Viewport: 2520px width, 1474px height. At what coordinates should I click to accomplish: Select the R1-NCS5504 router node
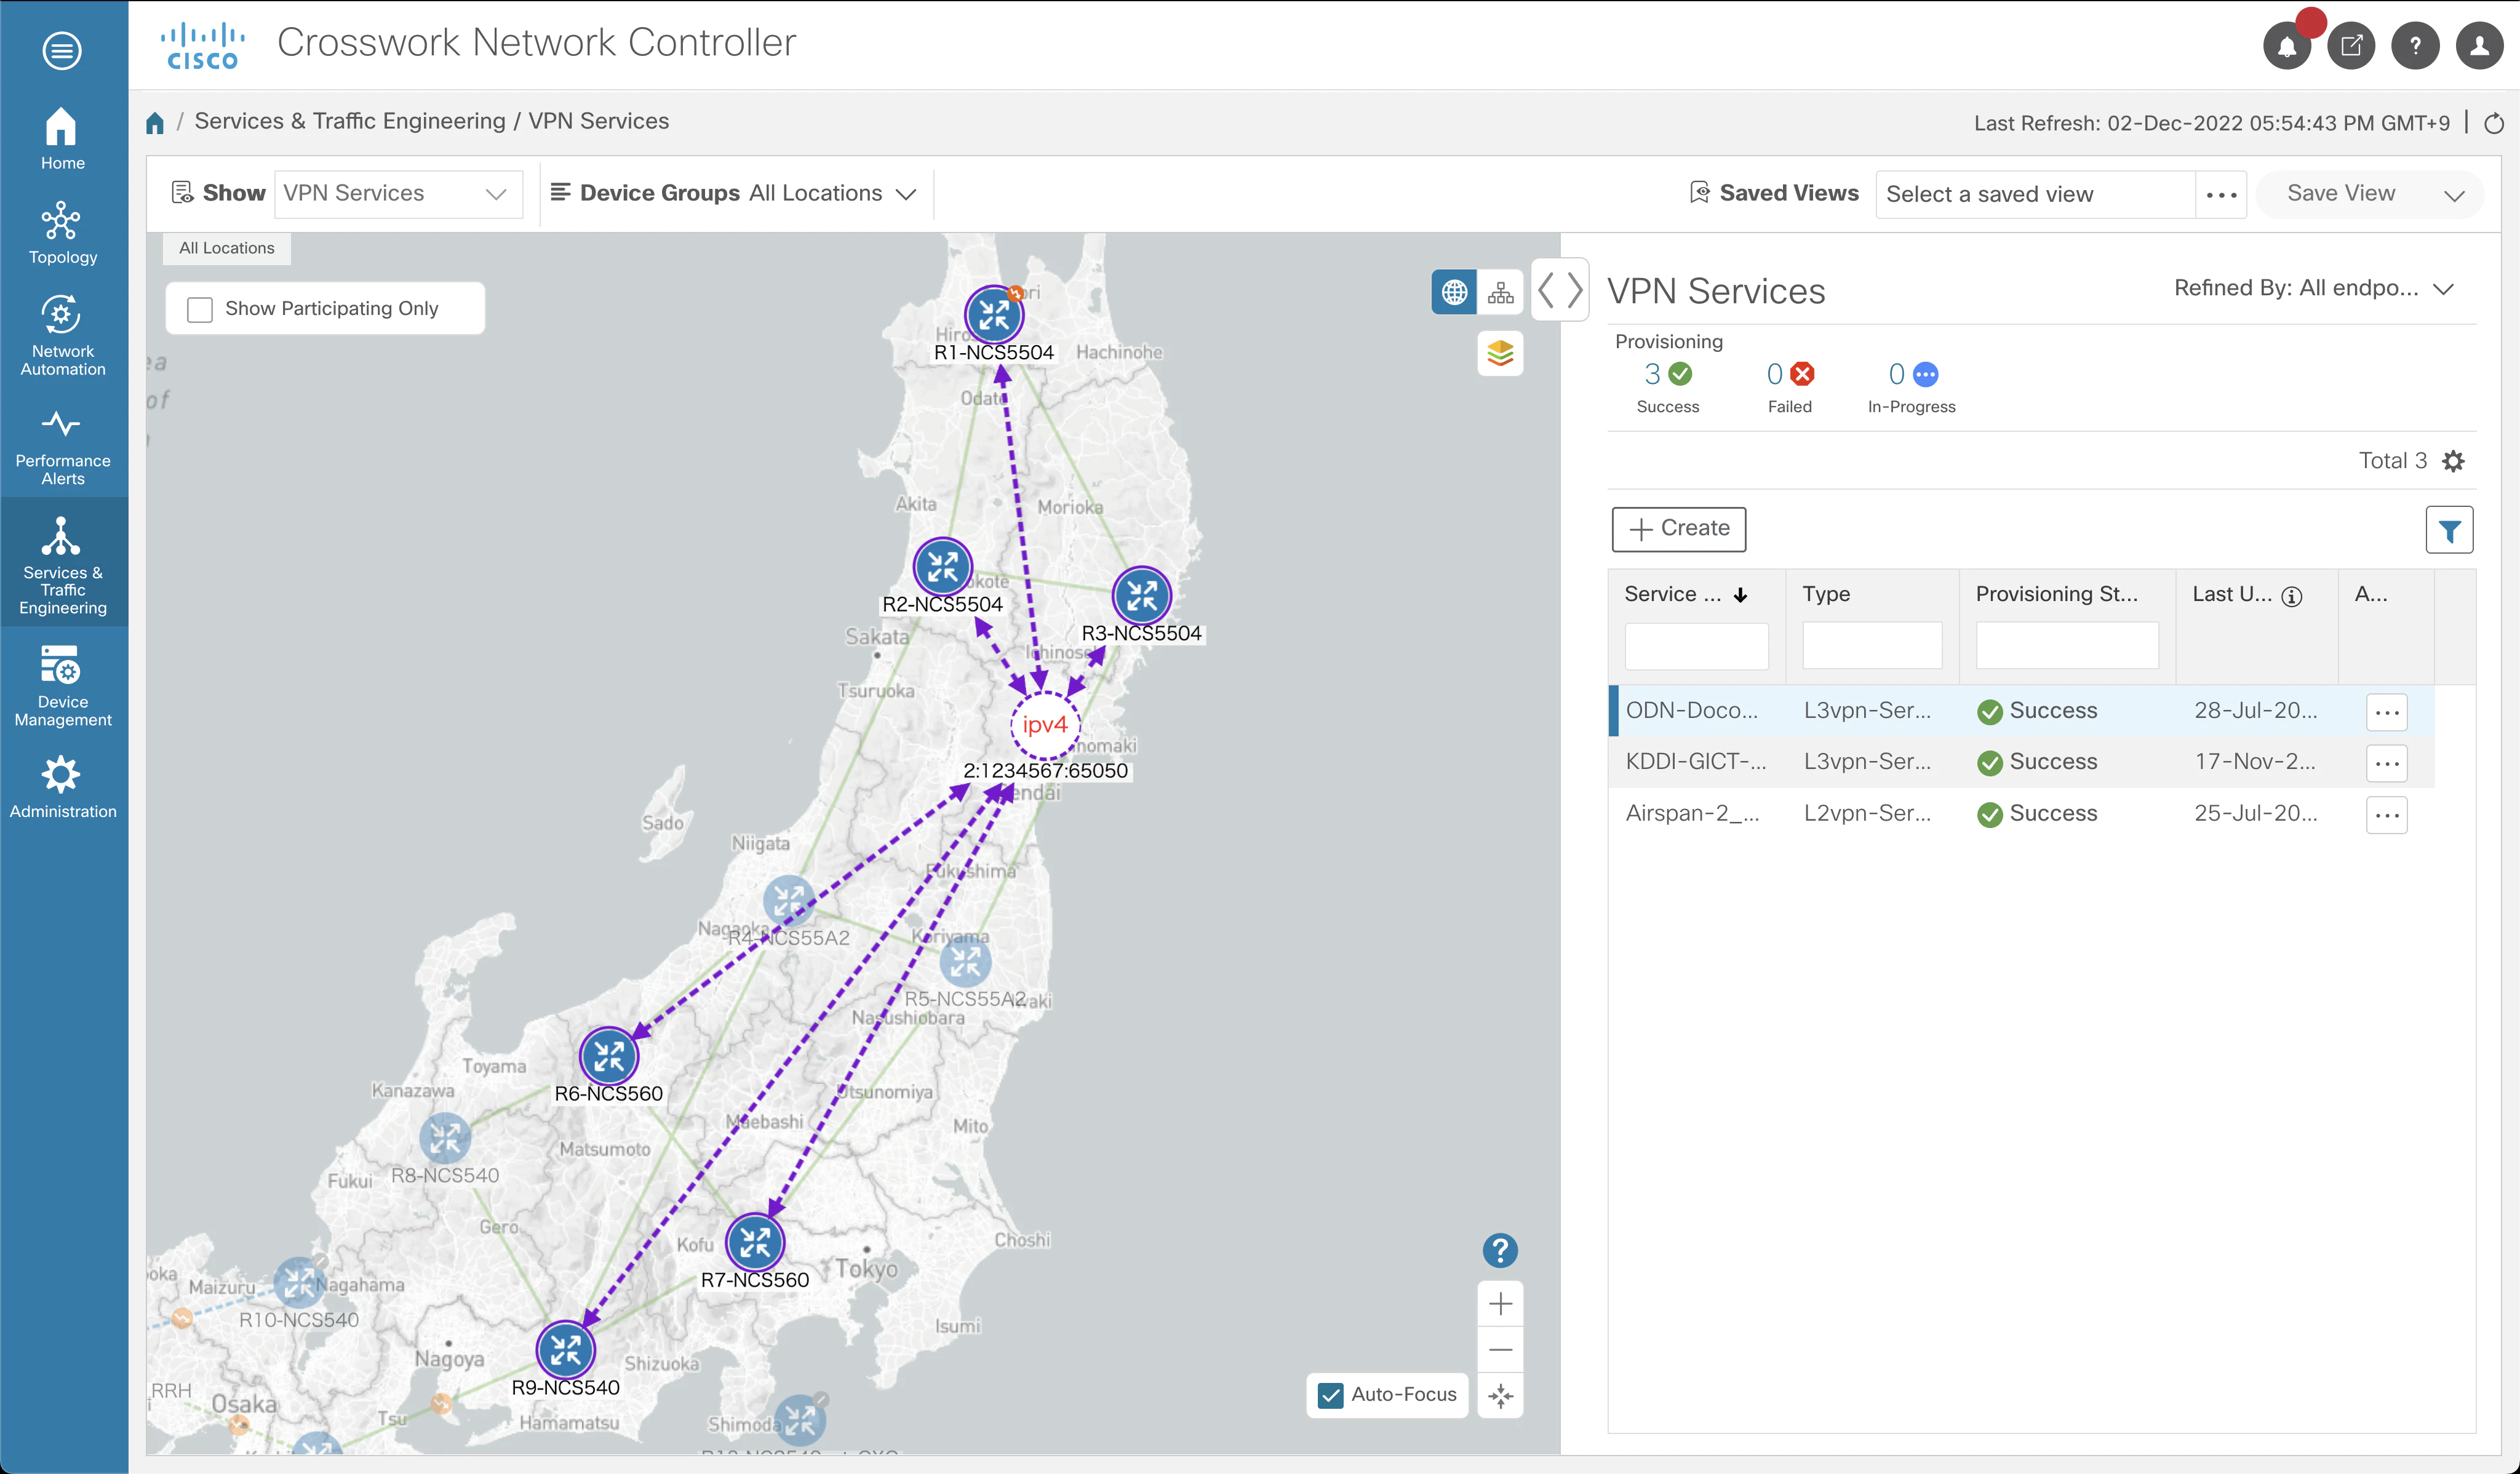coord(993,314)
